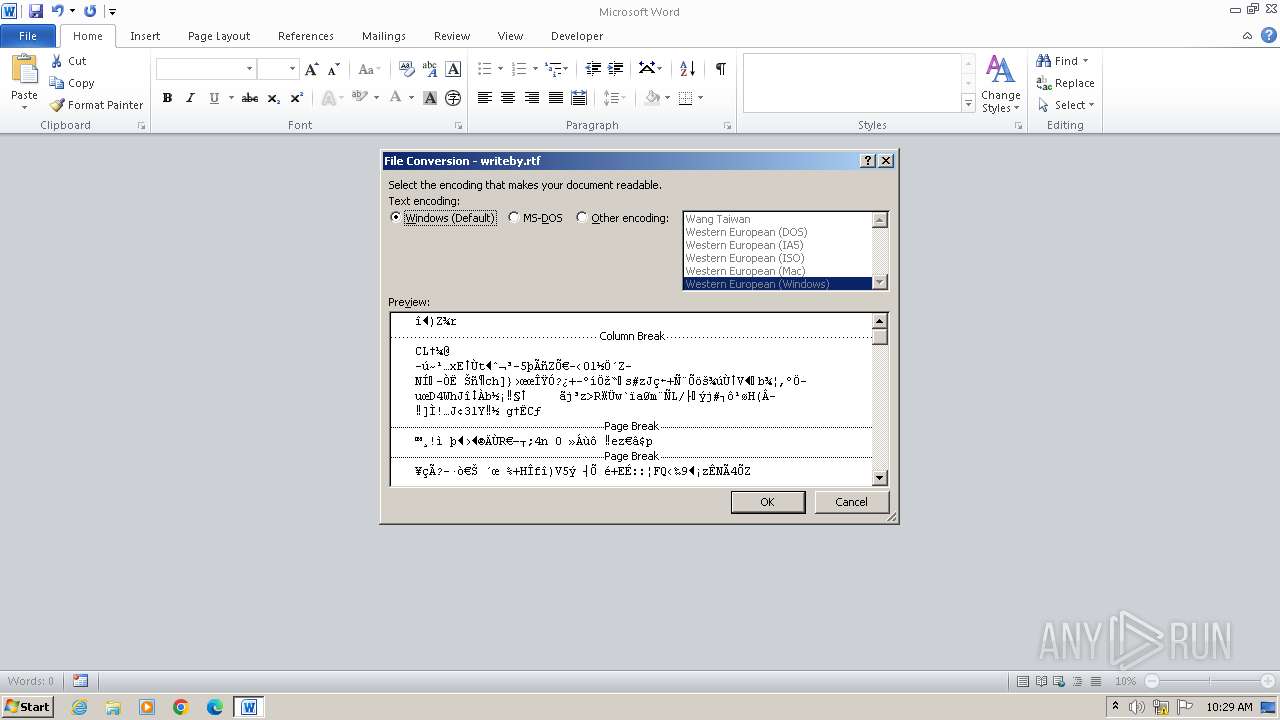Image resolution: width=1280 pixels, height=720 pixels.
Task: Apply Strikethrough formatting
Action: click(250, 98)
